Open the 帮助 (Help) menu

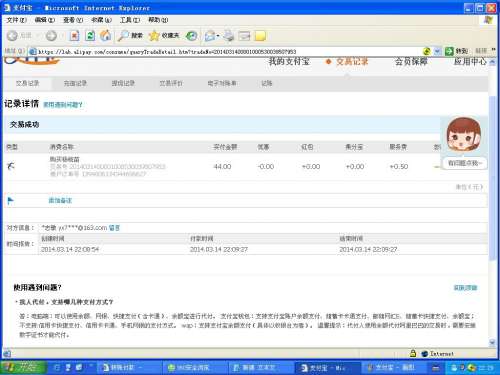pyautogui.click(x=158, y=20)
